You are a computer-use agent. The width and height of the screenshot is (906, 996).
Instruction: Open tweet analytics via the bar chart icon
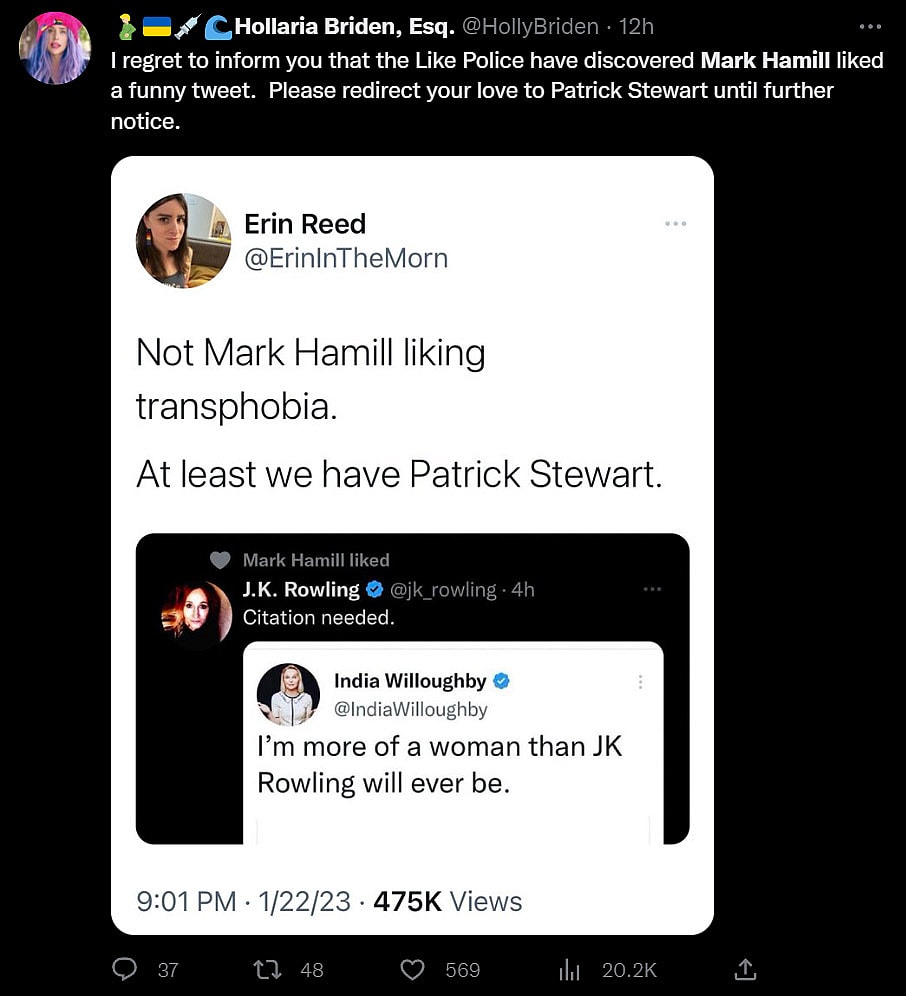click(569, 969)
